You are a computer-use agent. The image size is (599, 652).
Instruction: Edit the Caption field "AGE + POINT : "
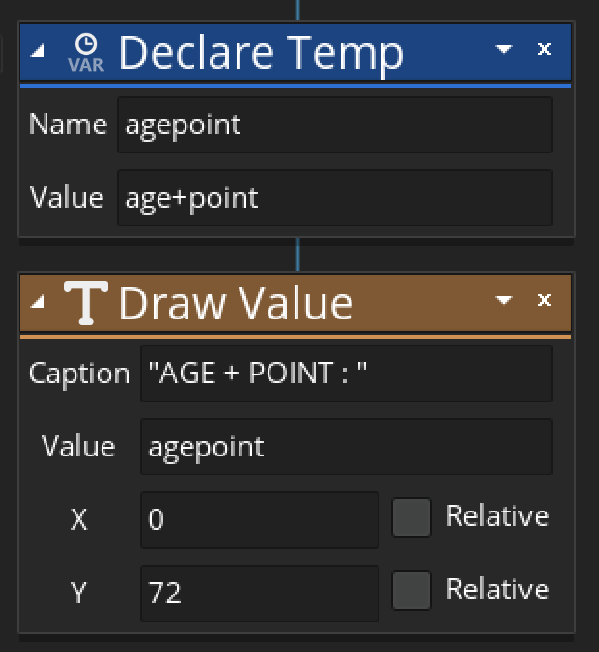(x=347, y=373)
